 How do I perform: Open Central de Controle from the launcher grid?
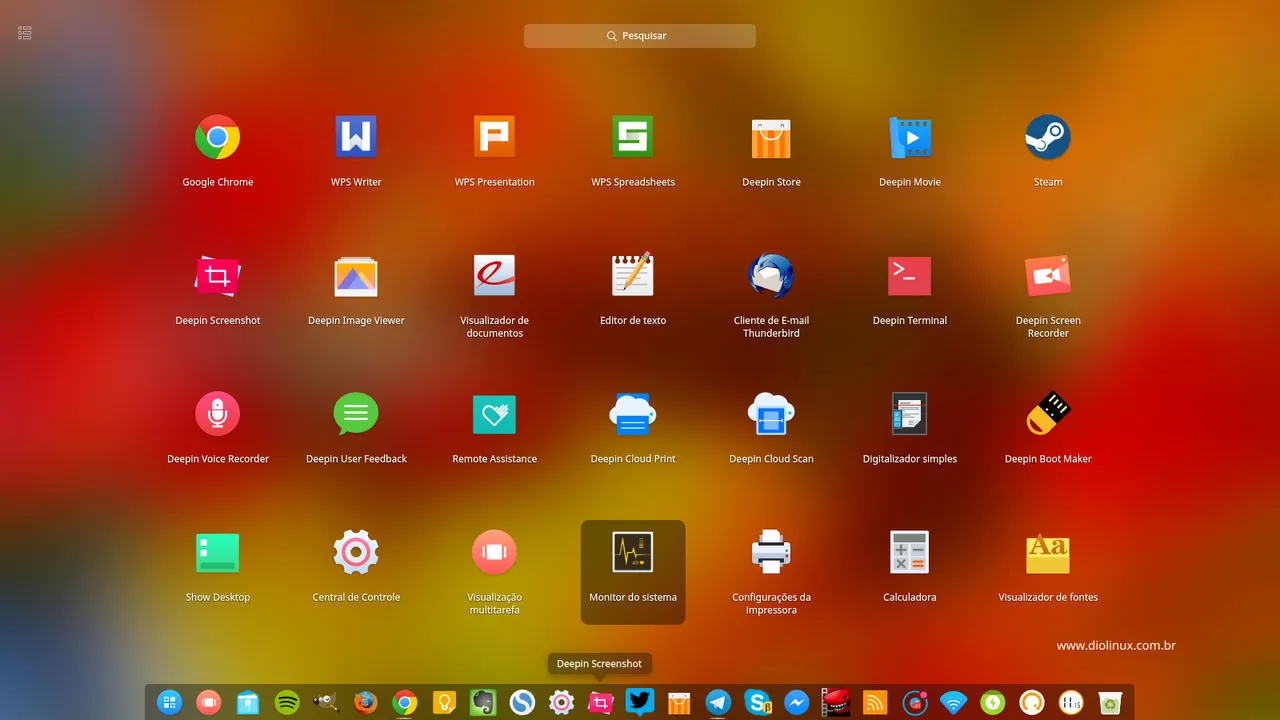[x=356, y=552]
